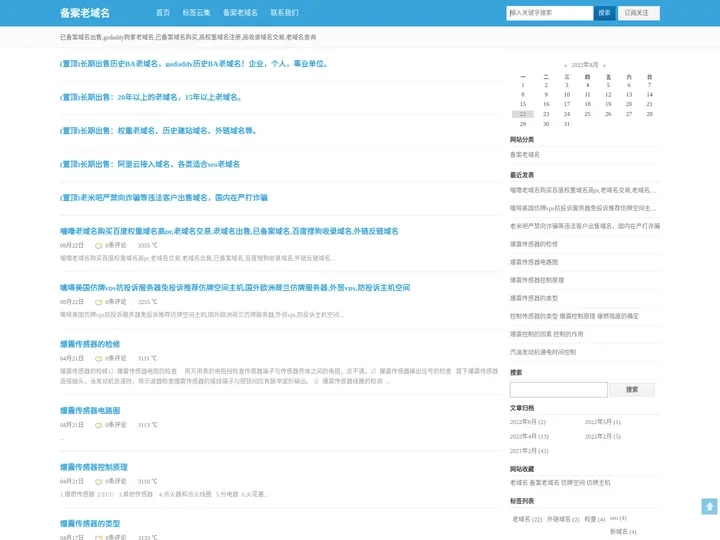Open archive 2022年8月 (2)
The width and height of the screenshot is (720, 540).
coord(528,422)
